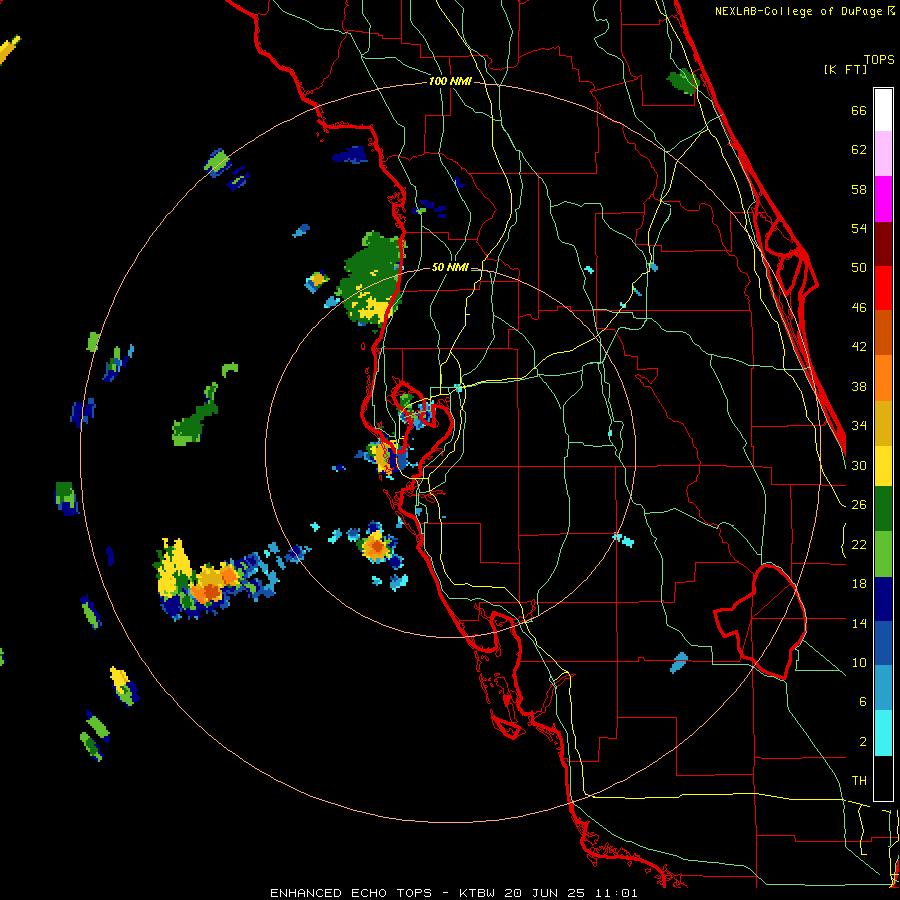This screenshot has height=900, width=900.
Task: Click the 38 legend value
Action: [859, 387]
